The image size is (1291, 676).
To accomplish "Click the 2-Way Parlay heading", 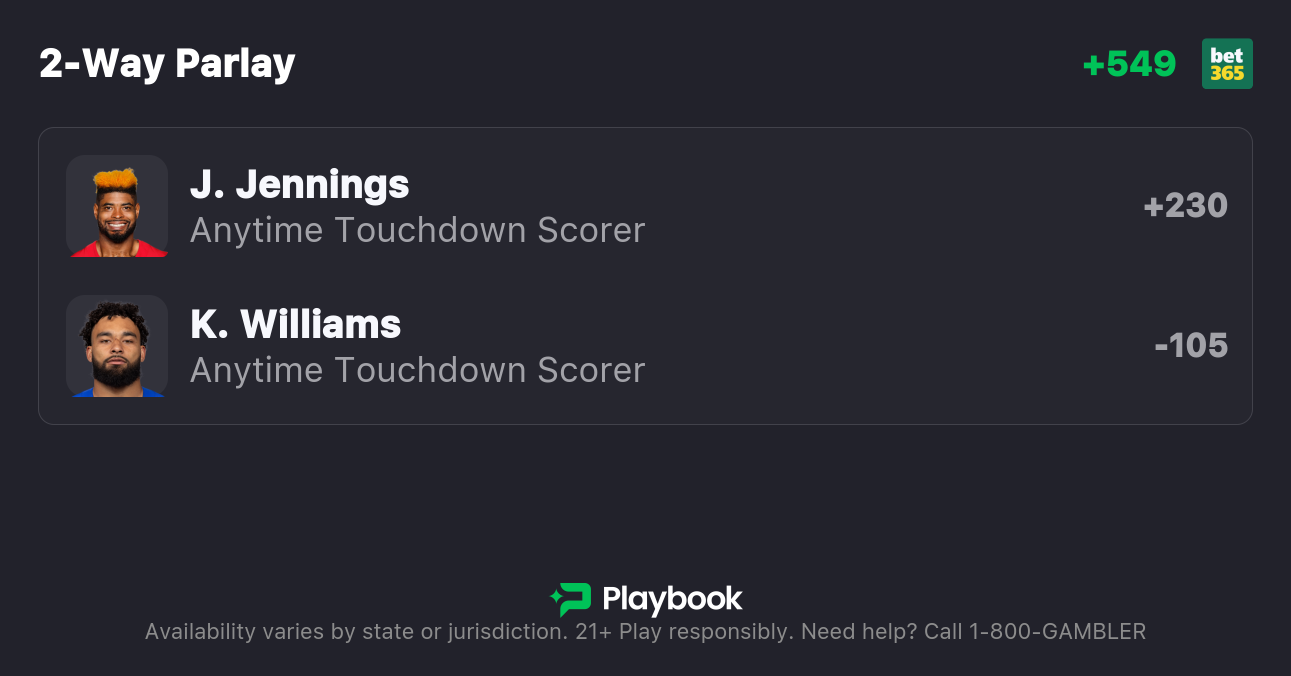I will pos(167,64).
